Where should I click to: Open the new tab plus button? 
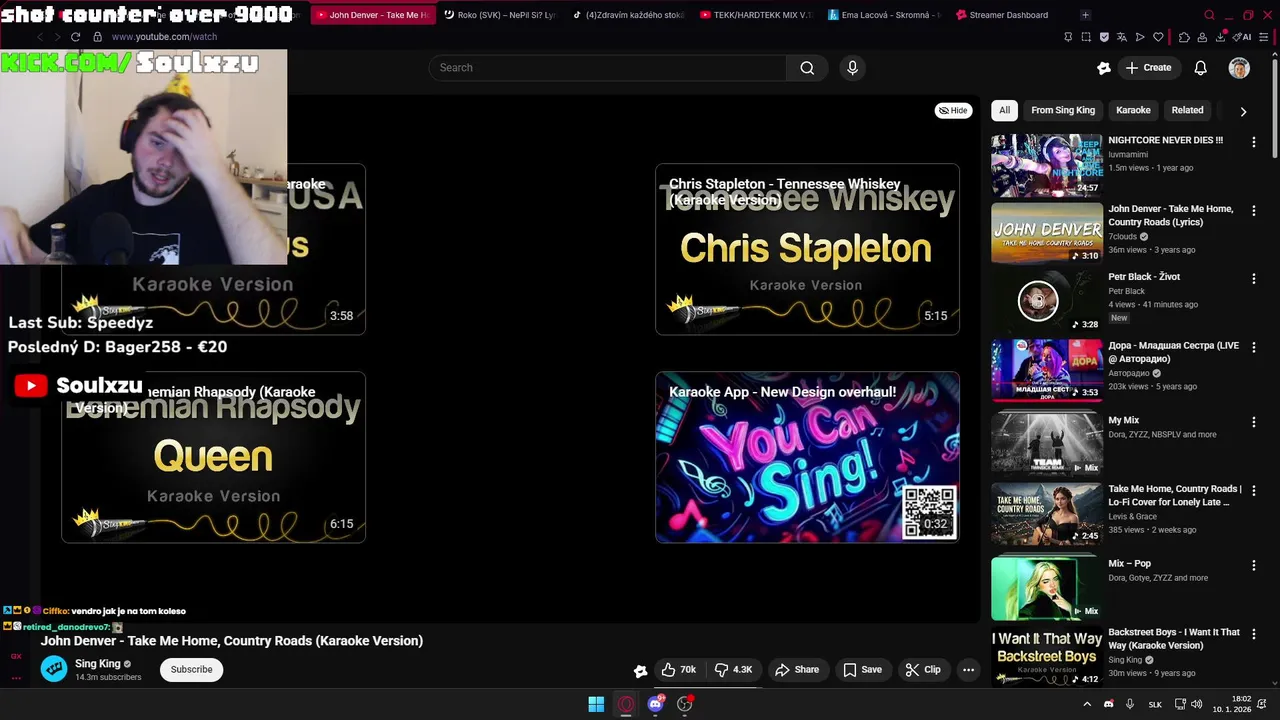(x=1085, y=15)
